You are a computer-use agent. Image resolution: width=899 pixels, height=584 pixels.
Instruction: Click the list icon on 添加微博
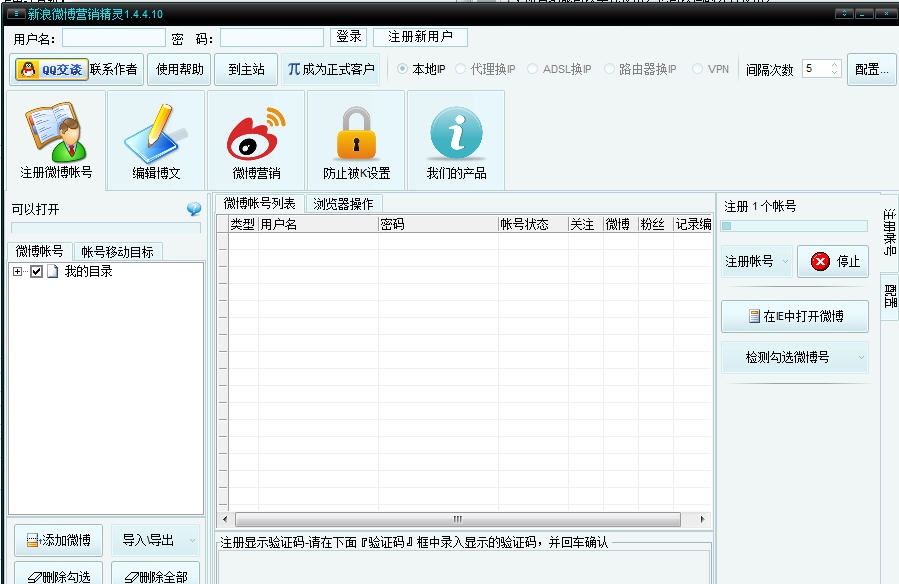33,540
